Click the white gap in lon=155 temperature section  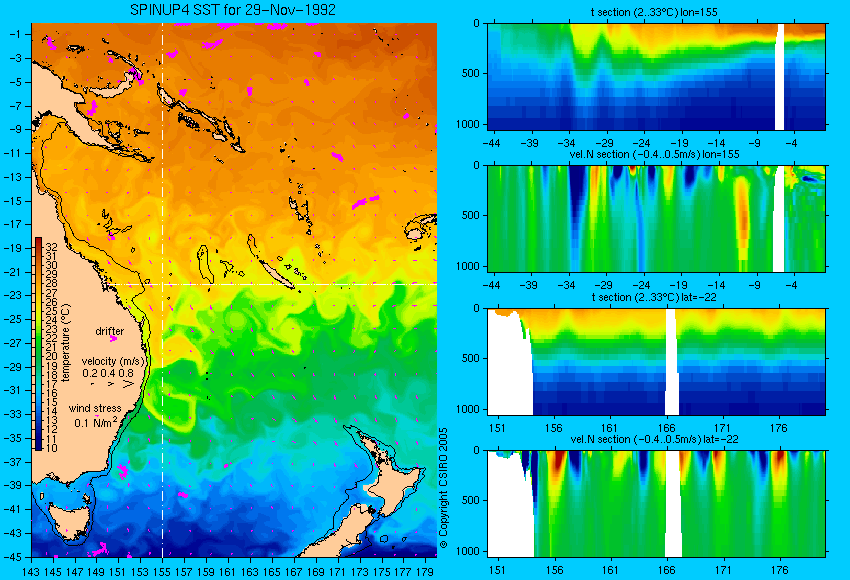pos(780,76)
